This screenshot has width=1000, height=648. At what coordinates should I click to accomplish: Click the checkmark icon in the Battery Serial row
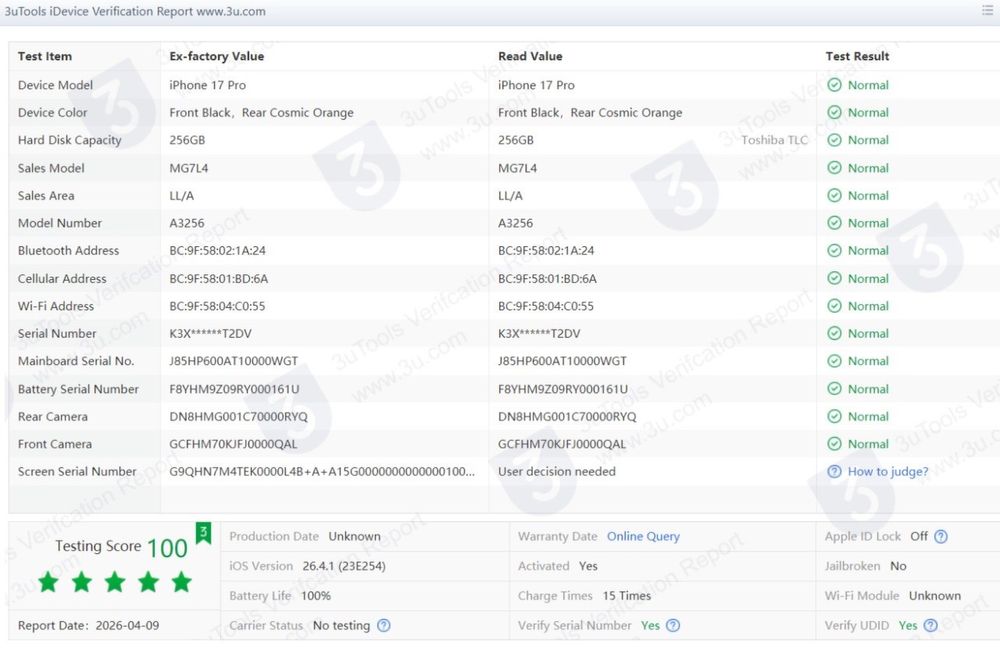point(834,388)
